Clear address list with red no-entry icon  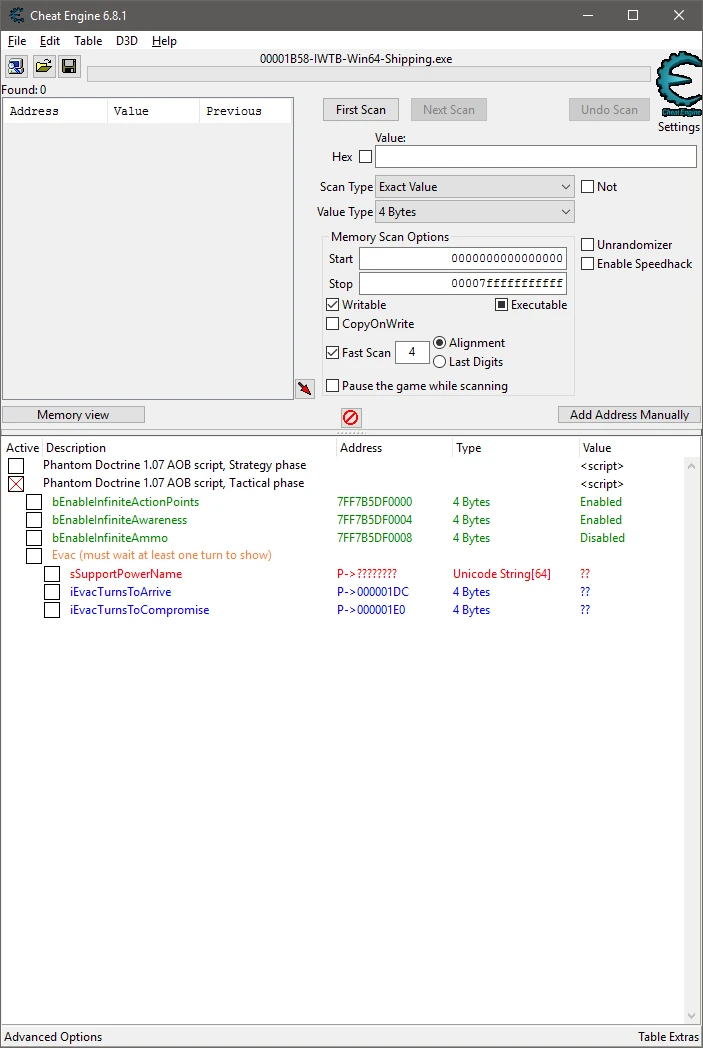[x=350, y=418]
